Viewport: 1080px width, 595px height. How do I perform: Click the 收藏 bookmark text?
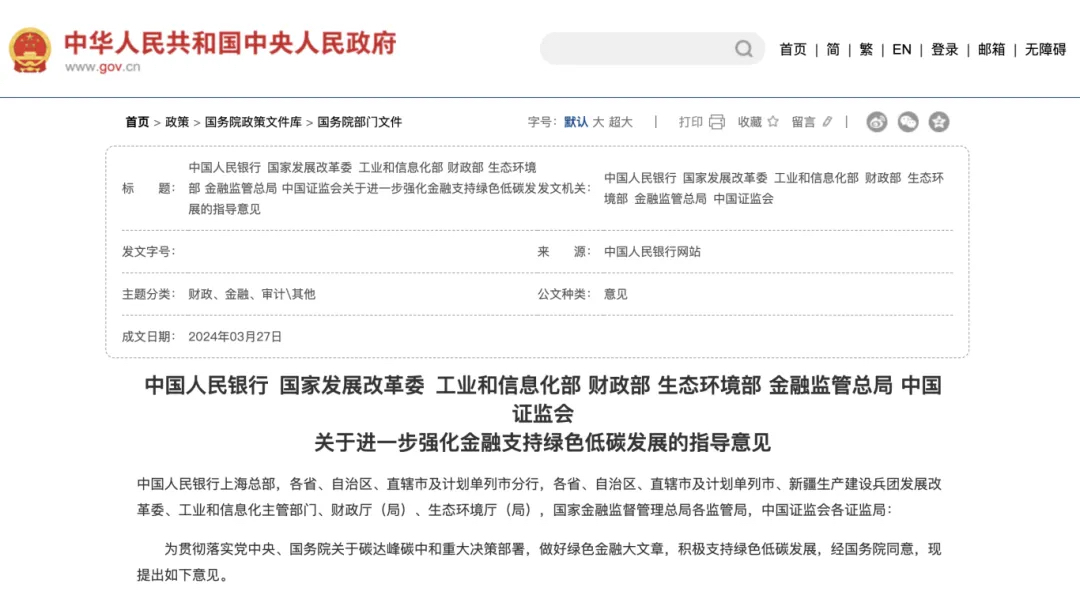tap(749, 122)
